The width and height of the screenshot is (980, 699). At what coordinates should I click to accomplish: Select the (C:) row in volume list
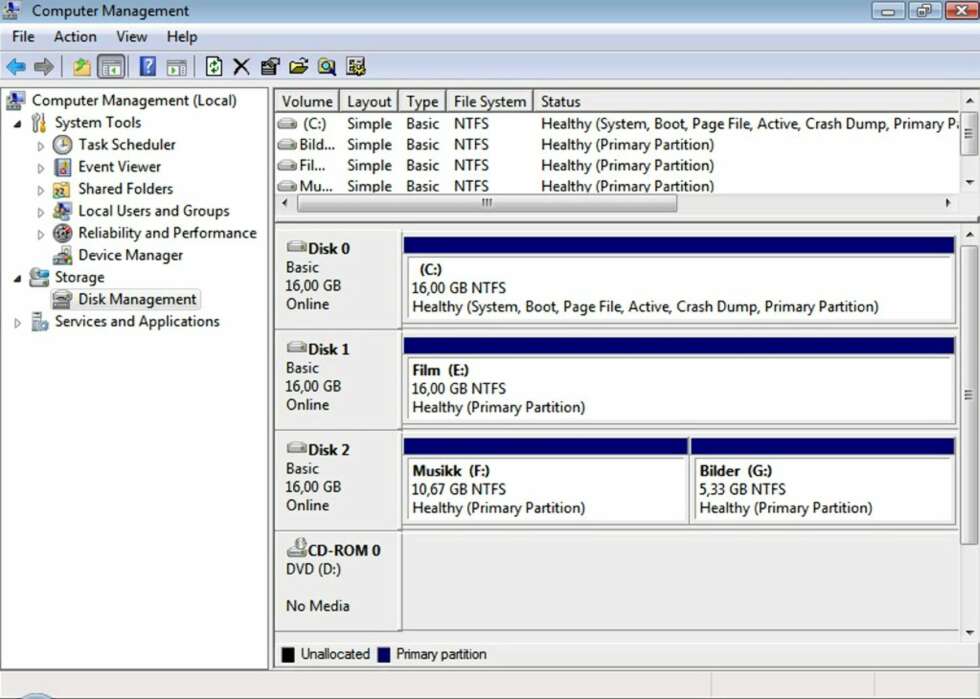coord(618,124)
